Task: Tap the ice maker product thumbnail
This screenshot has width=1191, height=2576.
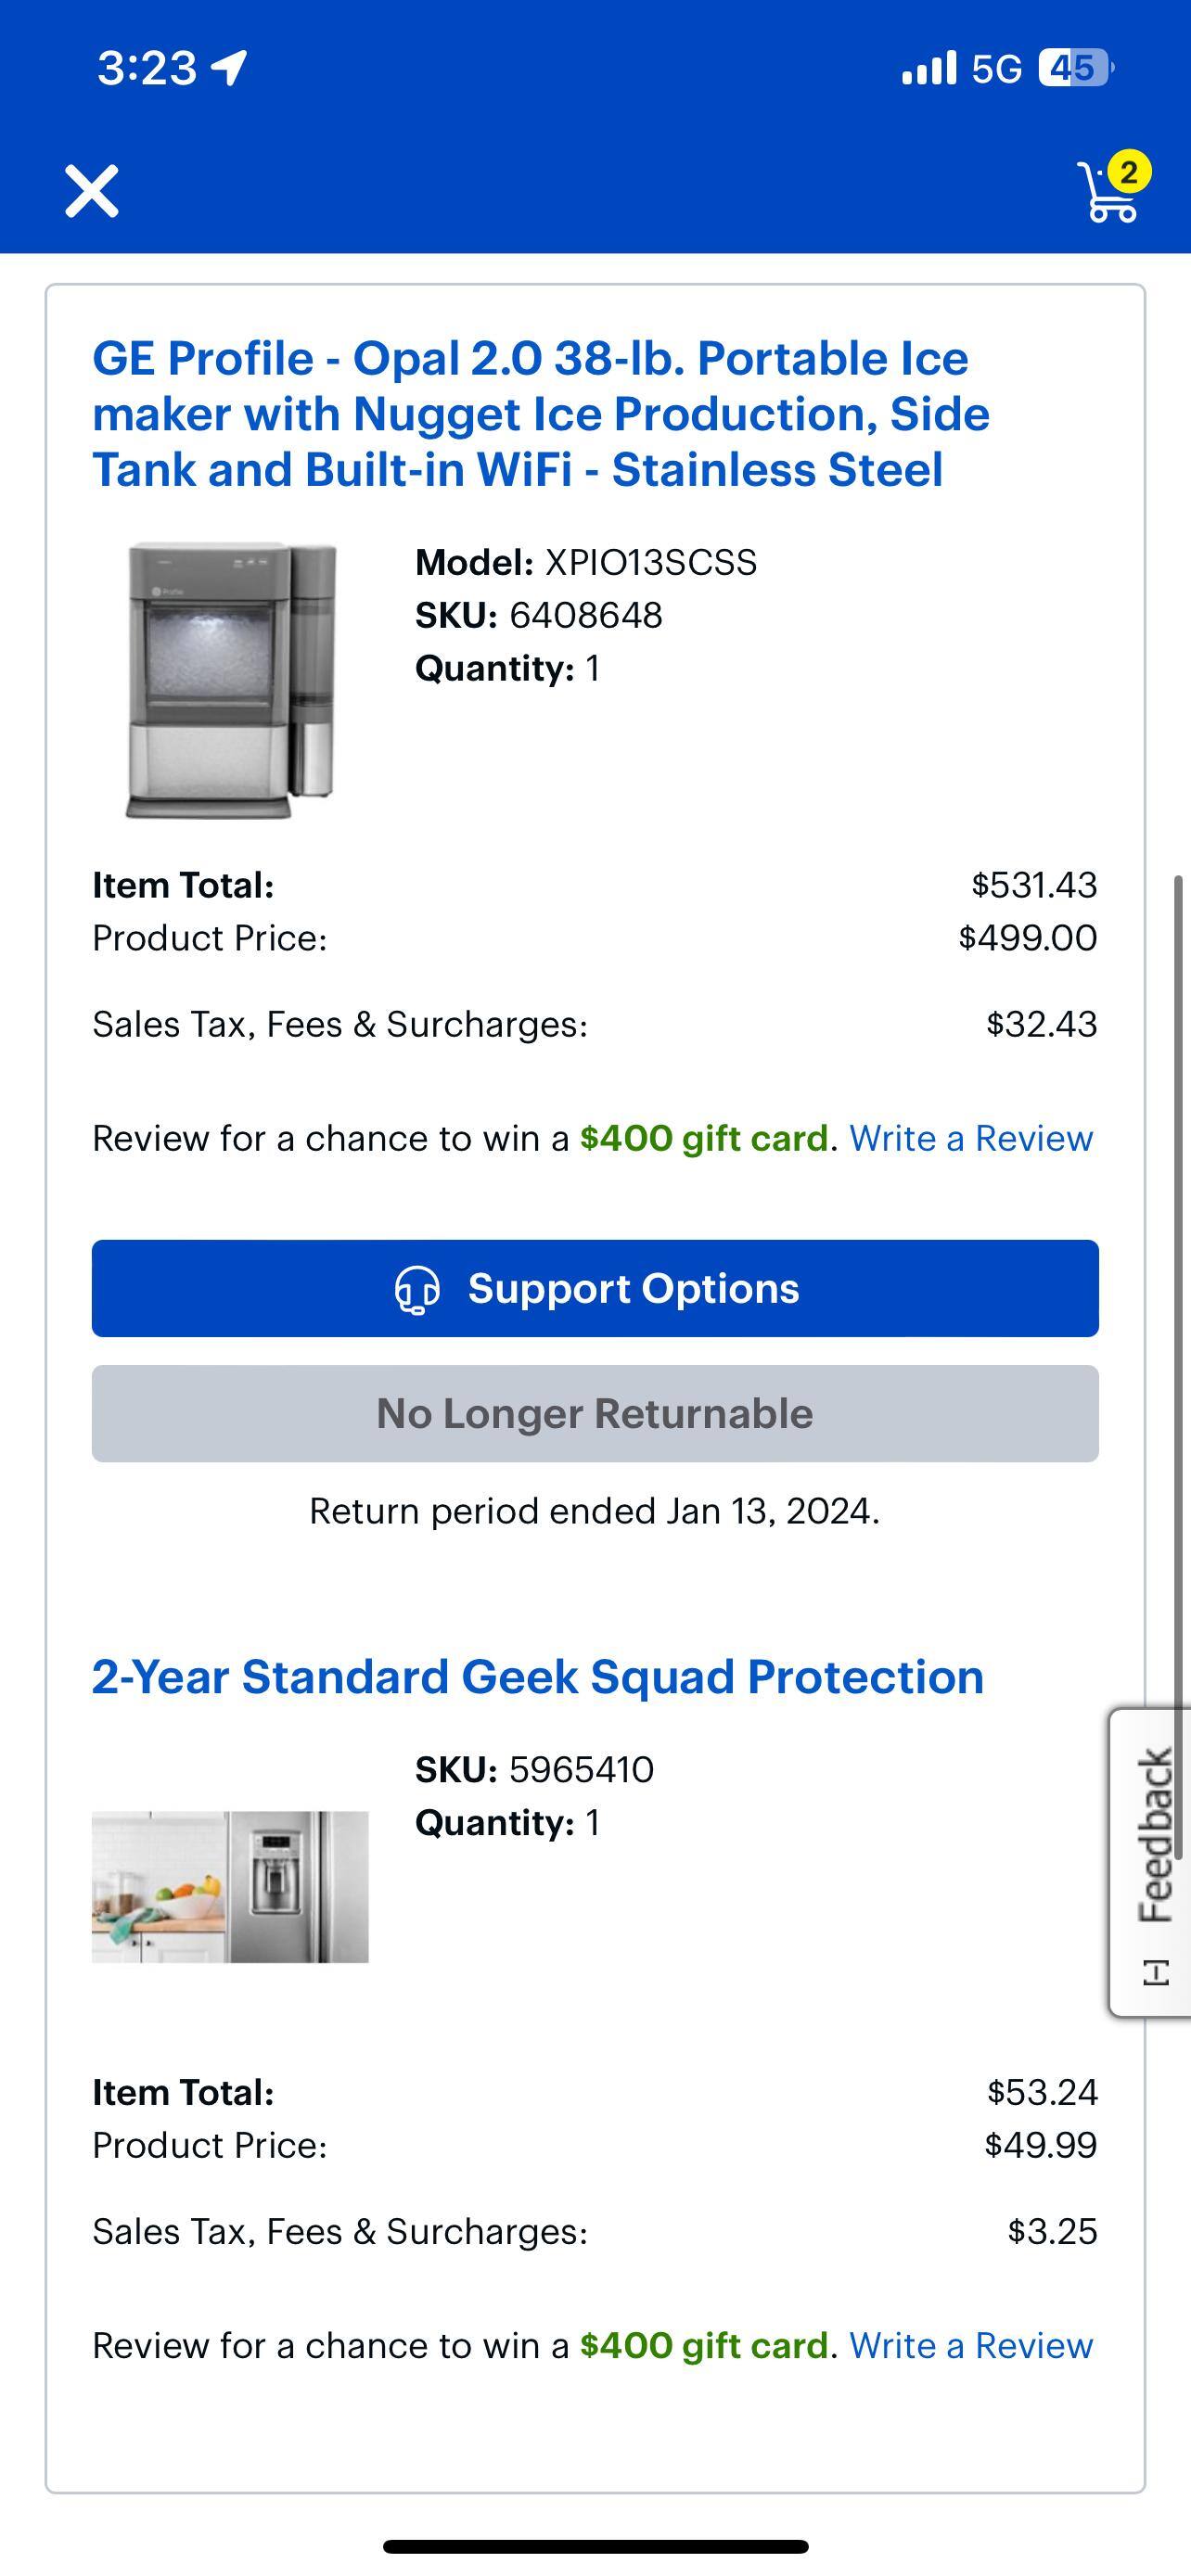Action: [231, 680]
